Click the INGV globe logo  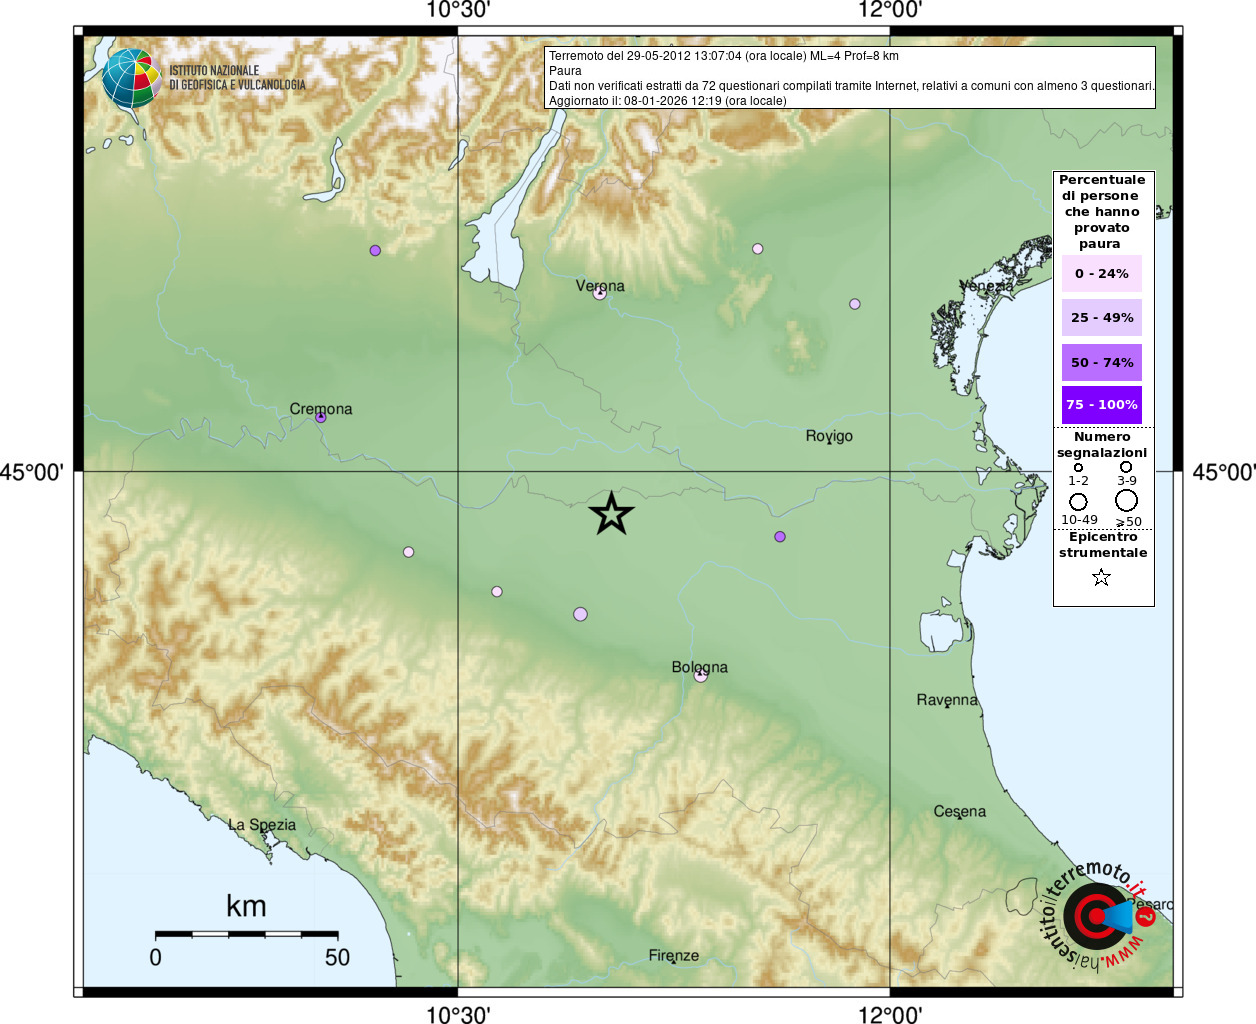point(131,79)
